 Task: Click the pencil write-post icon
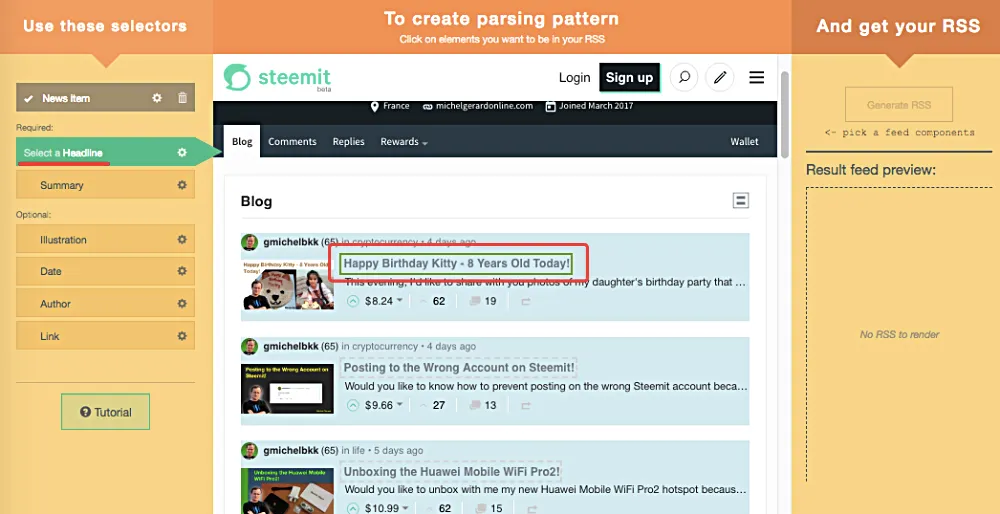pos(720,78)
